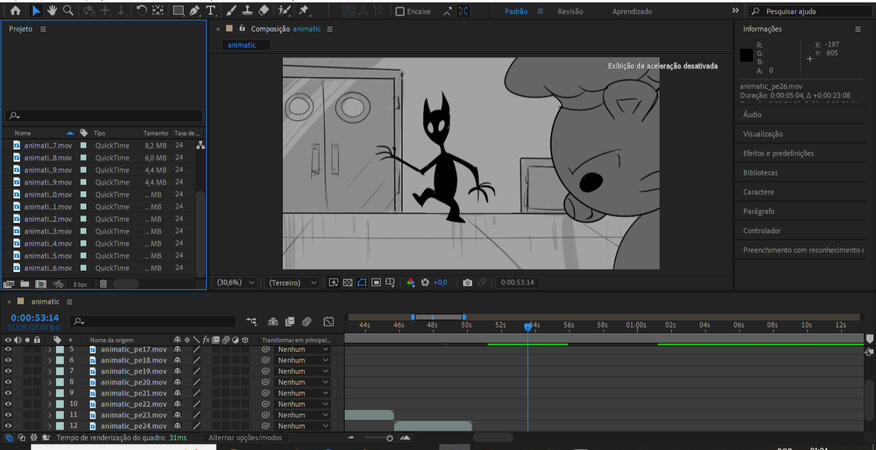Viewport: 876px width, 450px height.
Task: Switch to the Revisão workspace
Action: point(570,11)
